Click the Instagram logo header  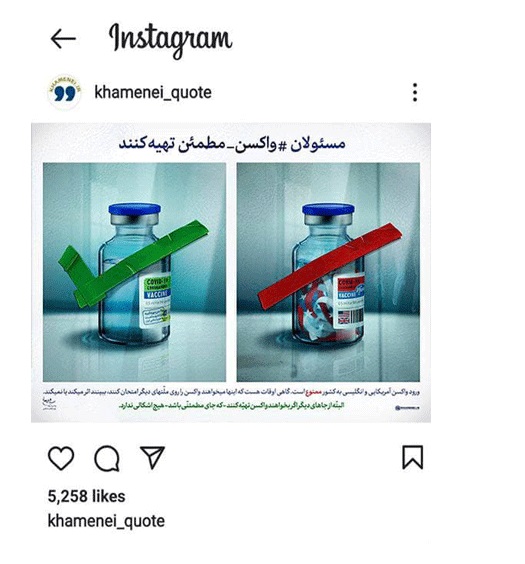(170, 41)
